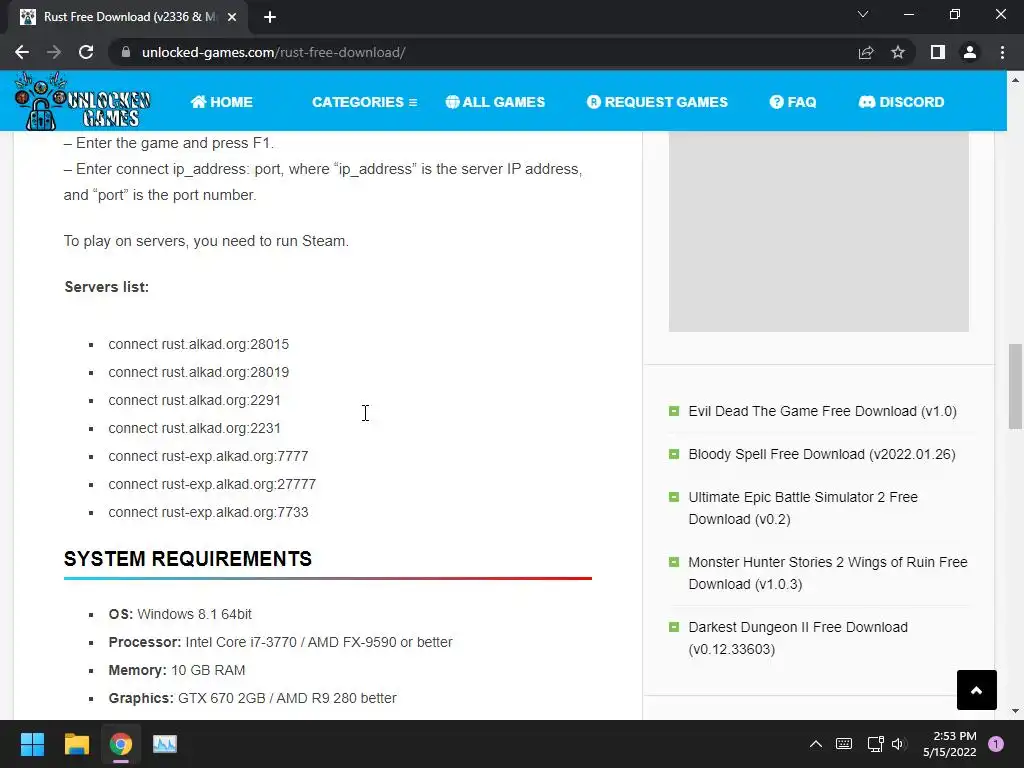Viewport: 1024px width, 768px height.
Task: Open the DISCORD link
Action: click(x=901, y=102)
